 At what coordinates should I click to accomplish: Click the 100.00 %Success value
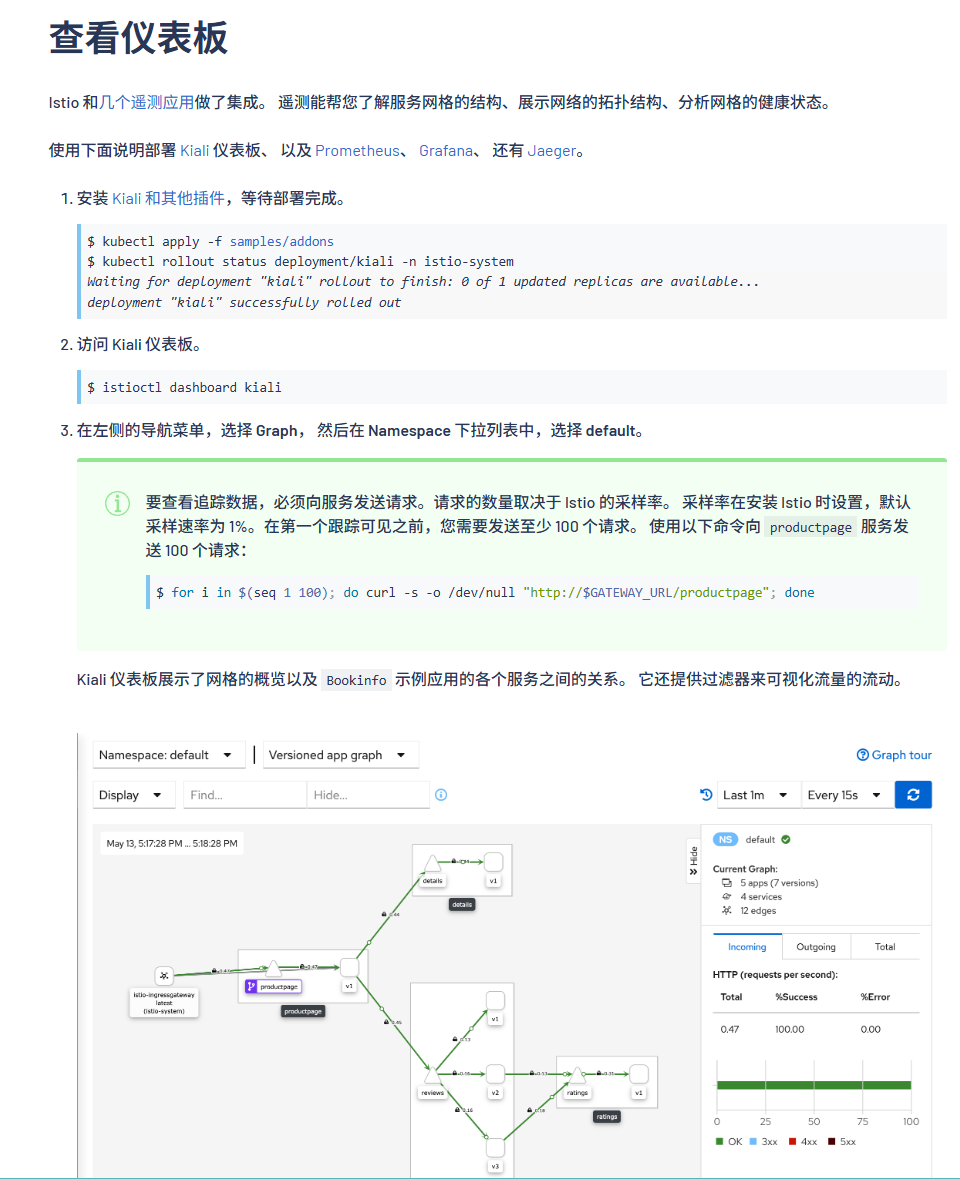pyautogui.click(x=789, y=1029)
